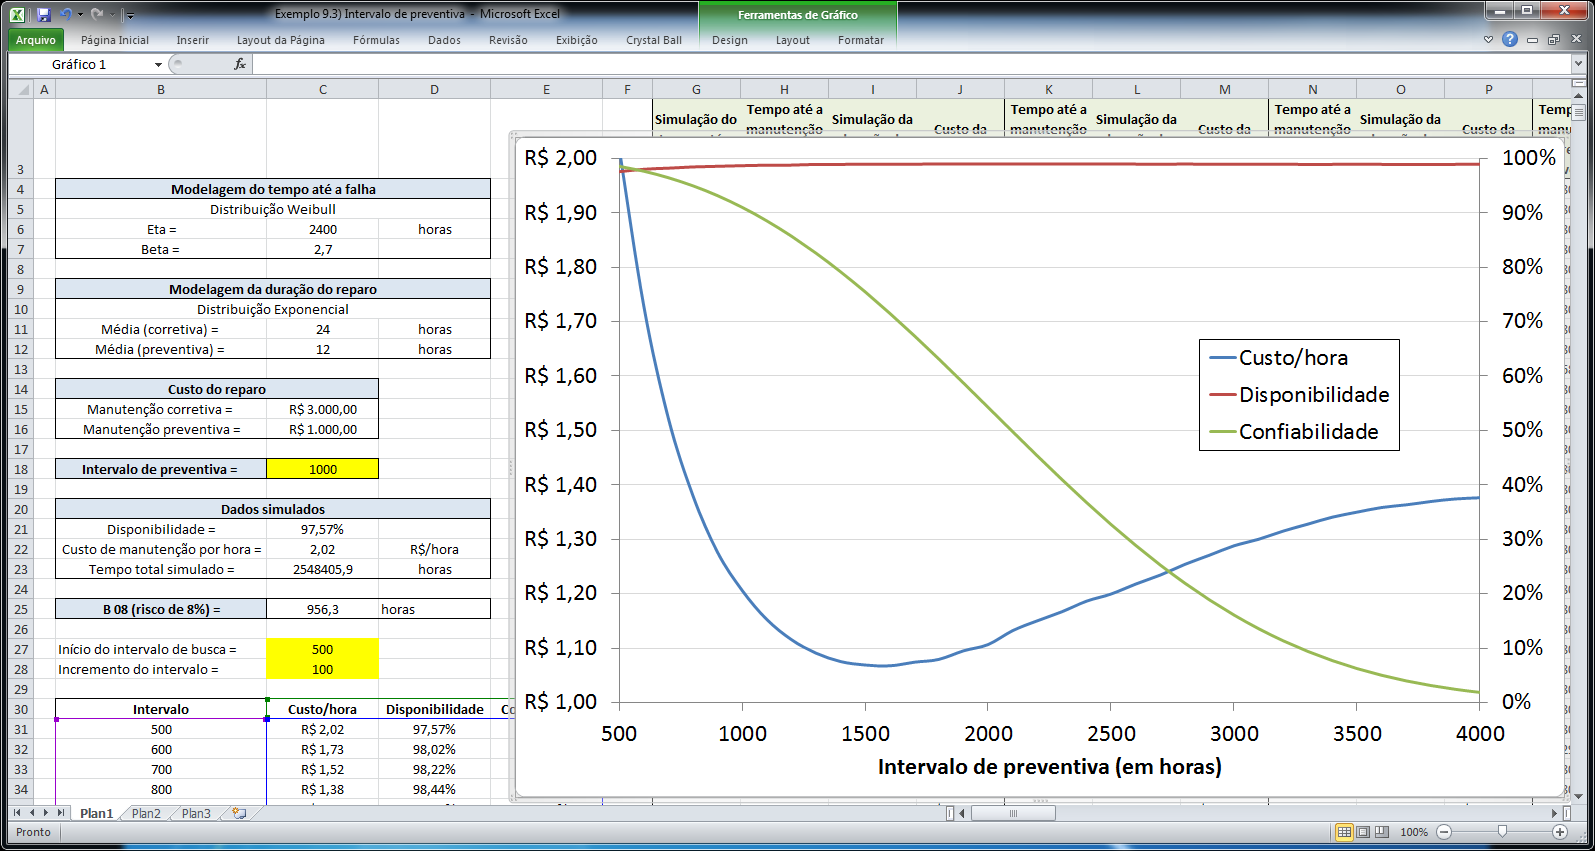Select the yellow search start cell 500
This screenshot has height=851, width=1595.
point(323,649)
